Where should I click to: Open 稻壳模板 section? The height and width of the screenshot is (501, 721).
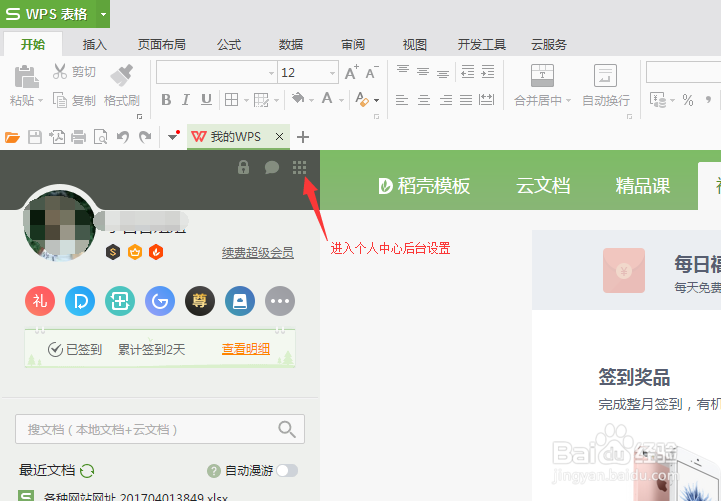point(424,186)
